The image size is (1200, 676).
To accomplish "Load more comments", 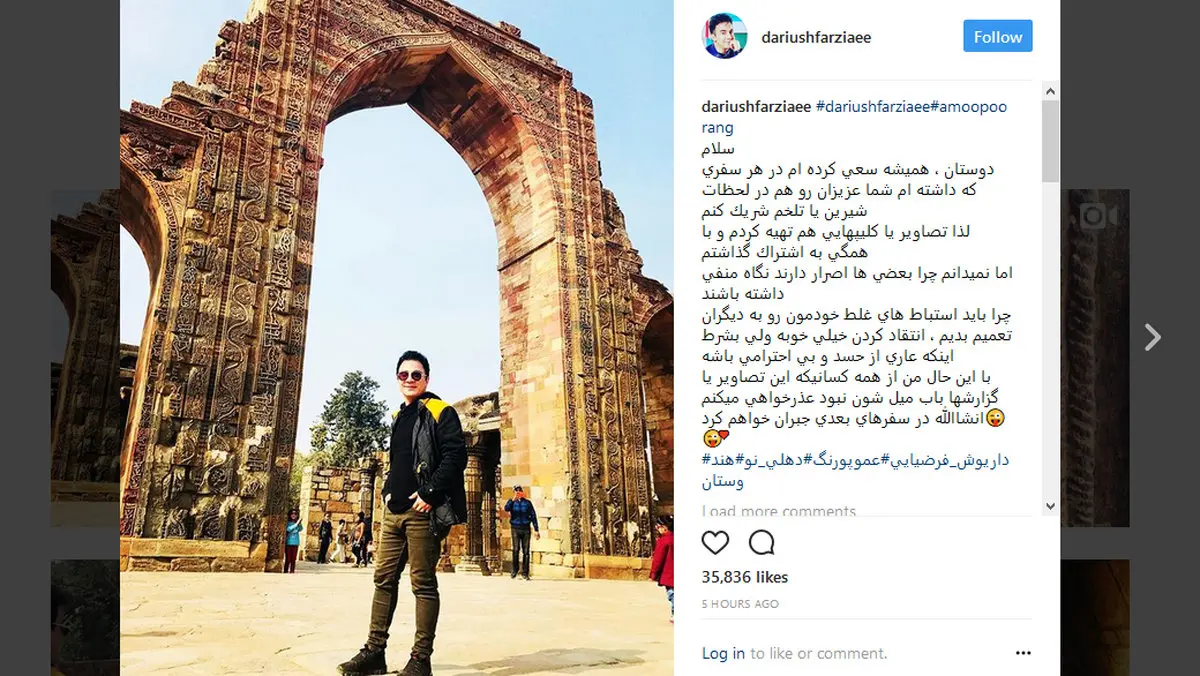I will (779, 511).
